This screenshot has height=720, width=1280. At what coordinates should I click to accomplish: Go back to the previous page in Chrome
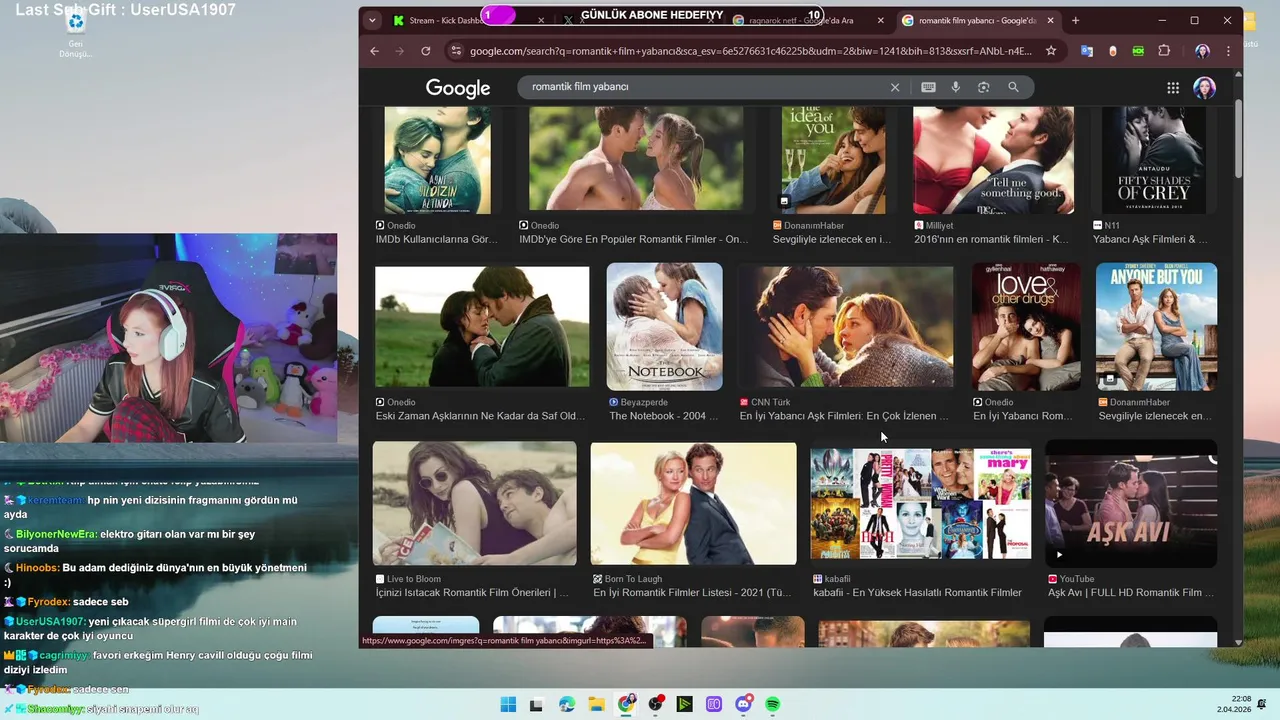point(374,51)
